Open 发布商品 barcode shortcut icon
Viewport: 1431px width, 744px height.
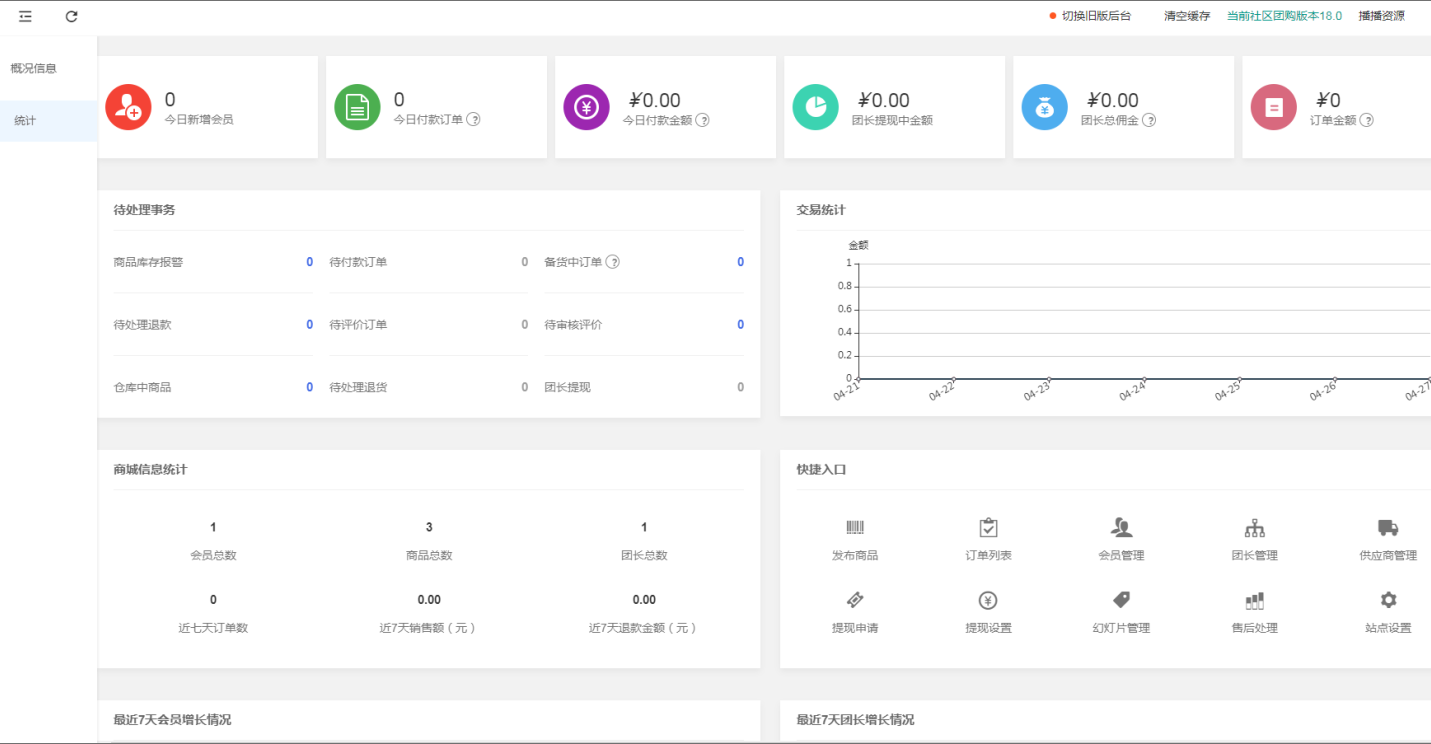tap(855, 528)
